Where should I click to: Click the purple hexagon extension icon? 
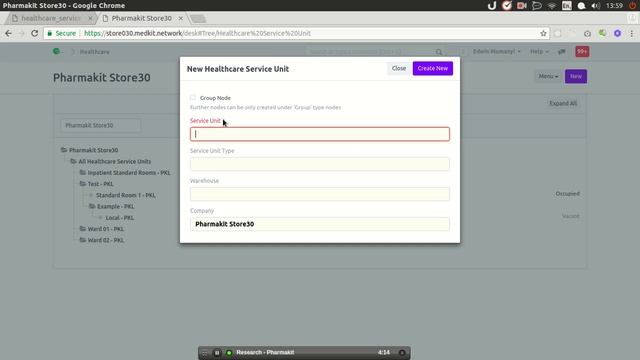618,33
